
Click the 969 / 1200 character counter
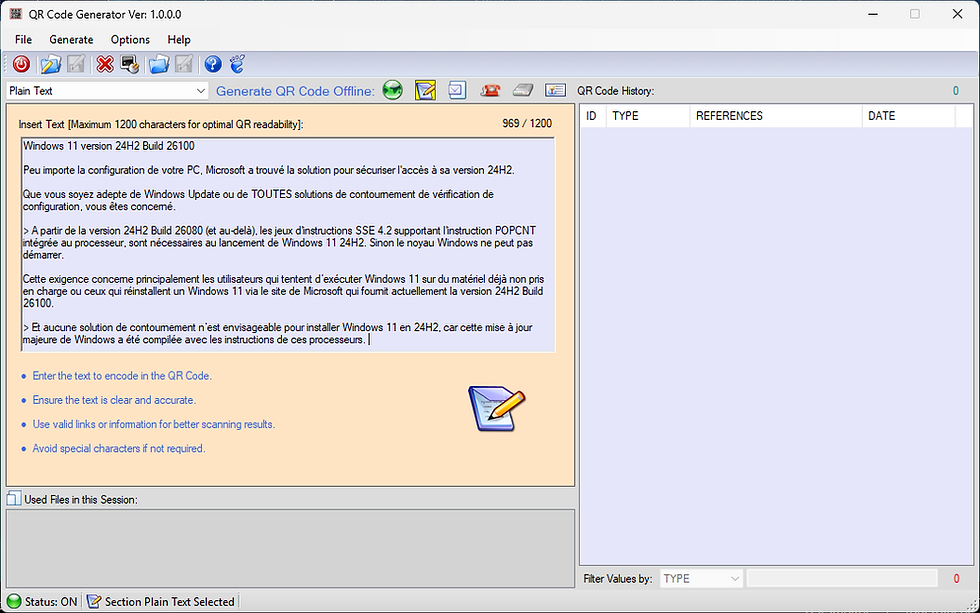point(527,123)
